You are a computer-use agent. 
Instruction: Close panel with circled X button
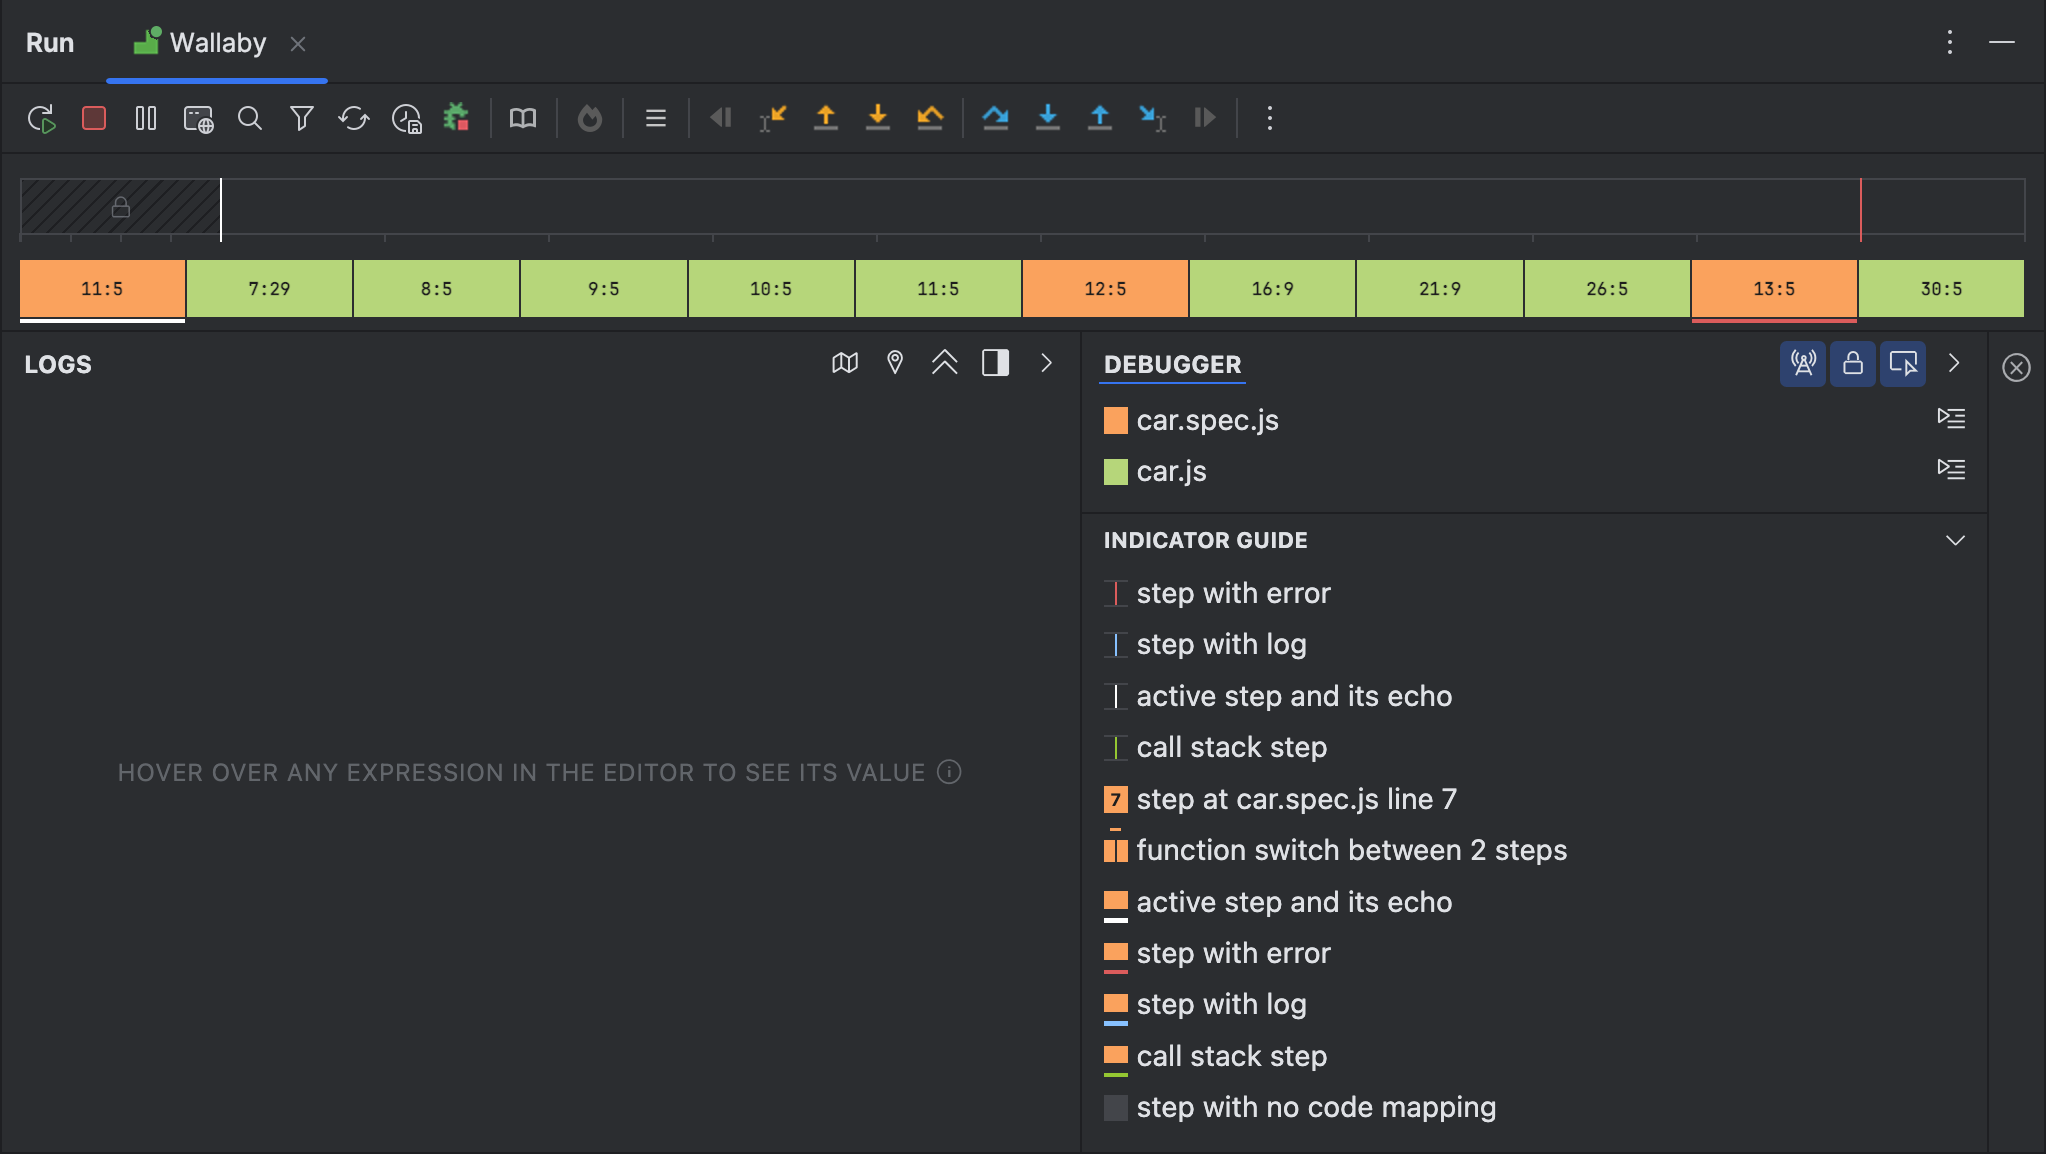pyautogui.click(x=2016, y=368)
